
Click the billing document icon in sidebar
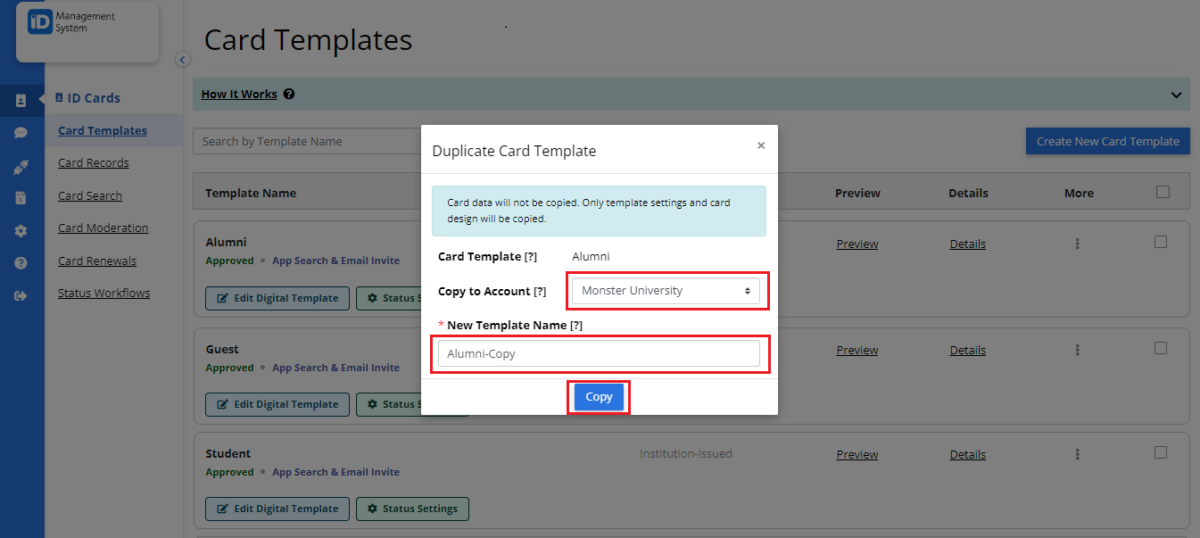[21, 198]
